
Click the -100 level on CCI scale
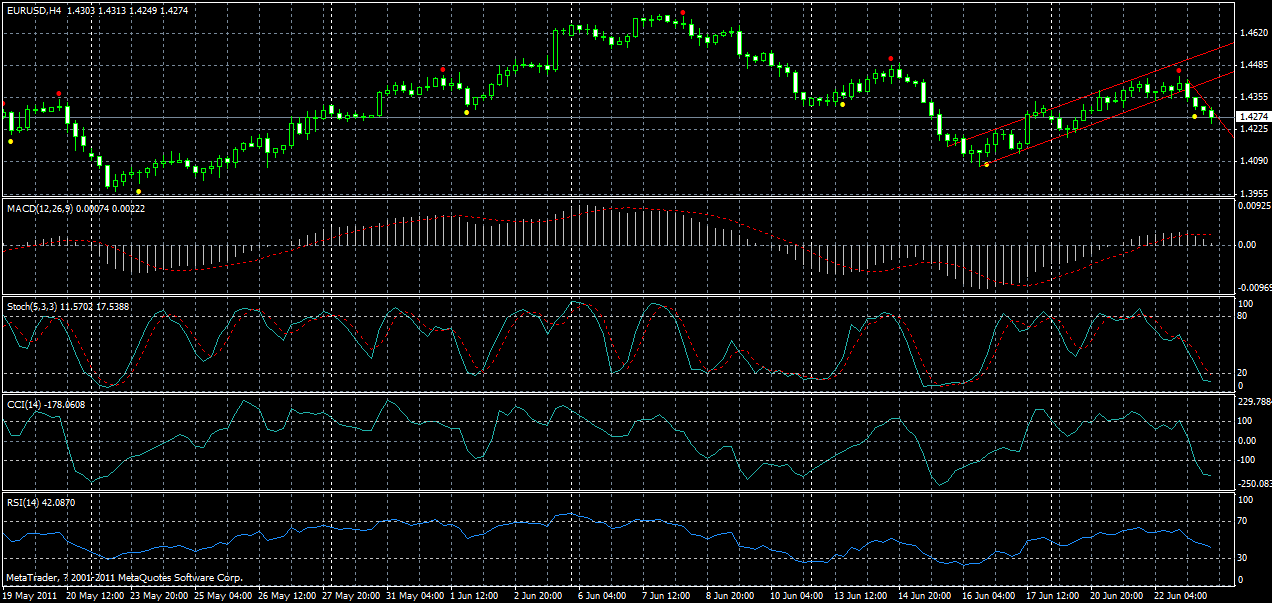(x=1248, y=460)
